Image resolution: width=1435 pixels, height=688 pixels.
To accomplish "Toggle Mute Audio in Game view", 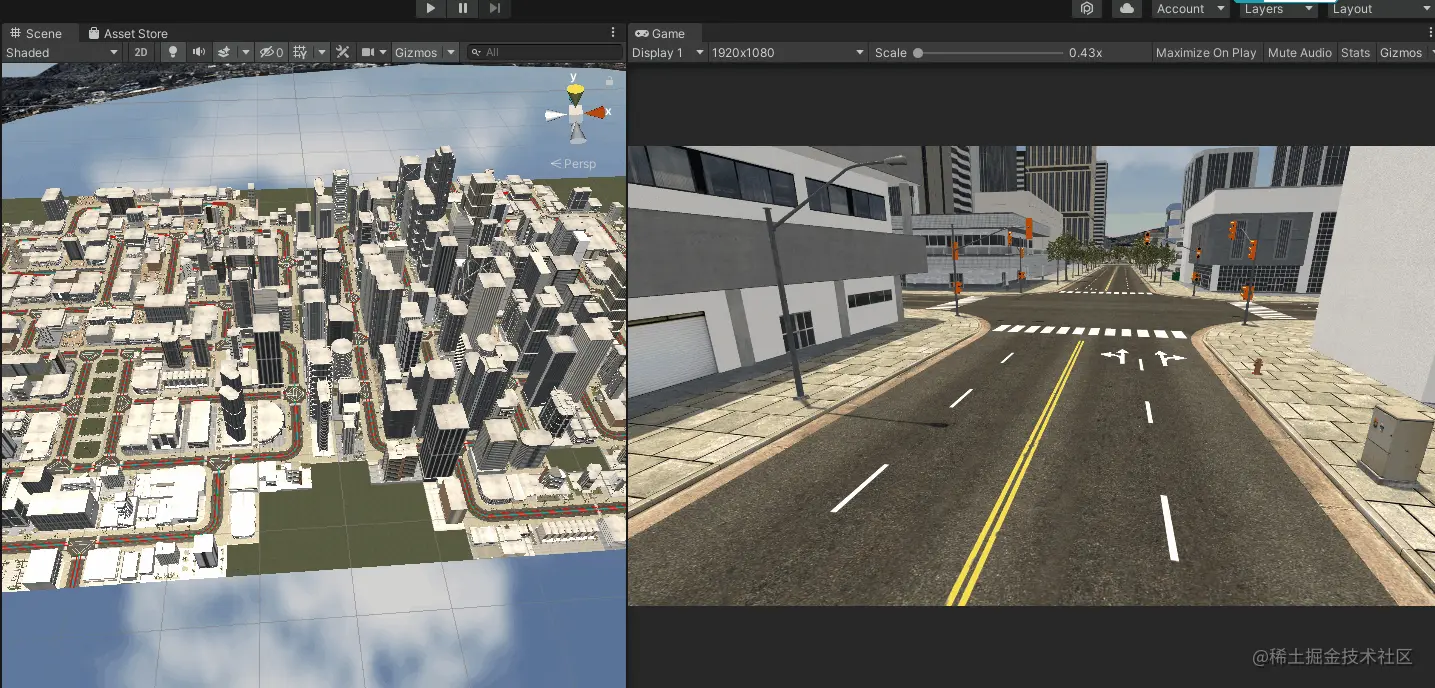I will click(x=1300, y=52).
